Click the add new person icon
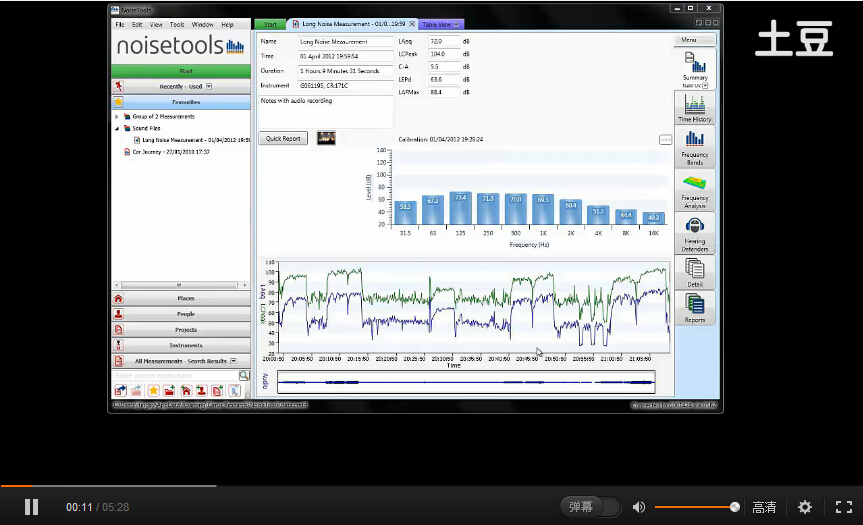This screenshot has height=525, width=863. pos(201,391)
